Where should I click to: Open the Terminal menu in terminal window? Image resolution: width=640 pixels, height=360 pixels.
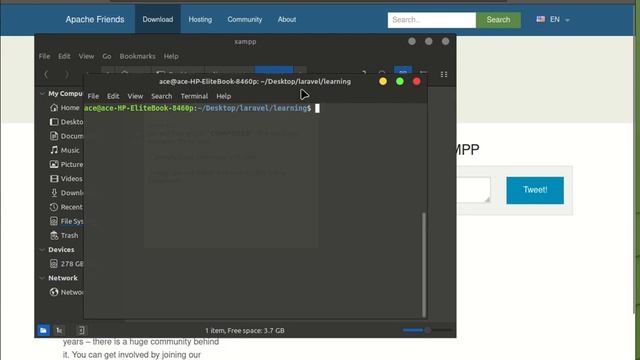[x=194, y=96]
